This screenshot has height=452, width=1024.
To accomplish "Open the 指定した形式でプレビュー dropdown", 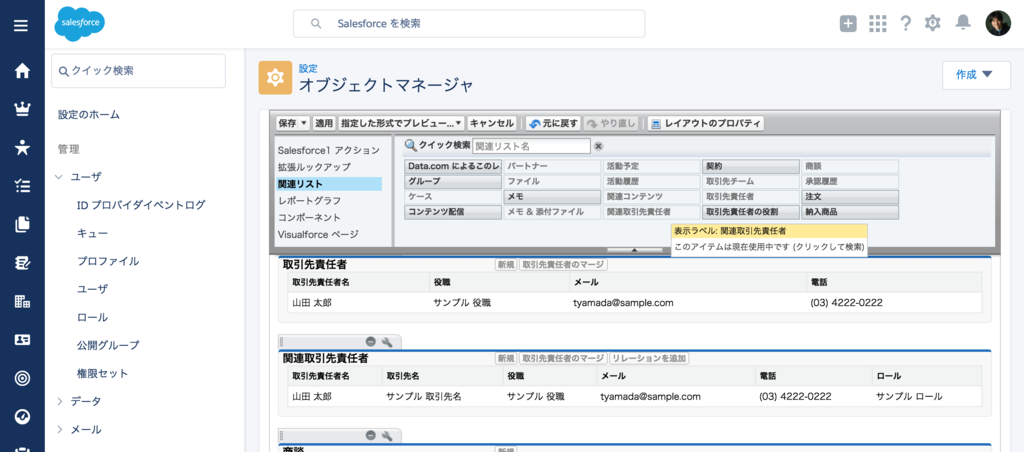I will [x=401, y=123].
